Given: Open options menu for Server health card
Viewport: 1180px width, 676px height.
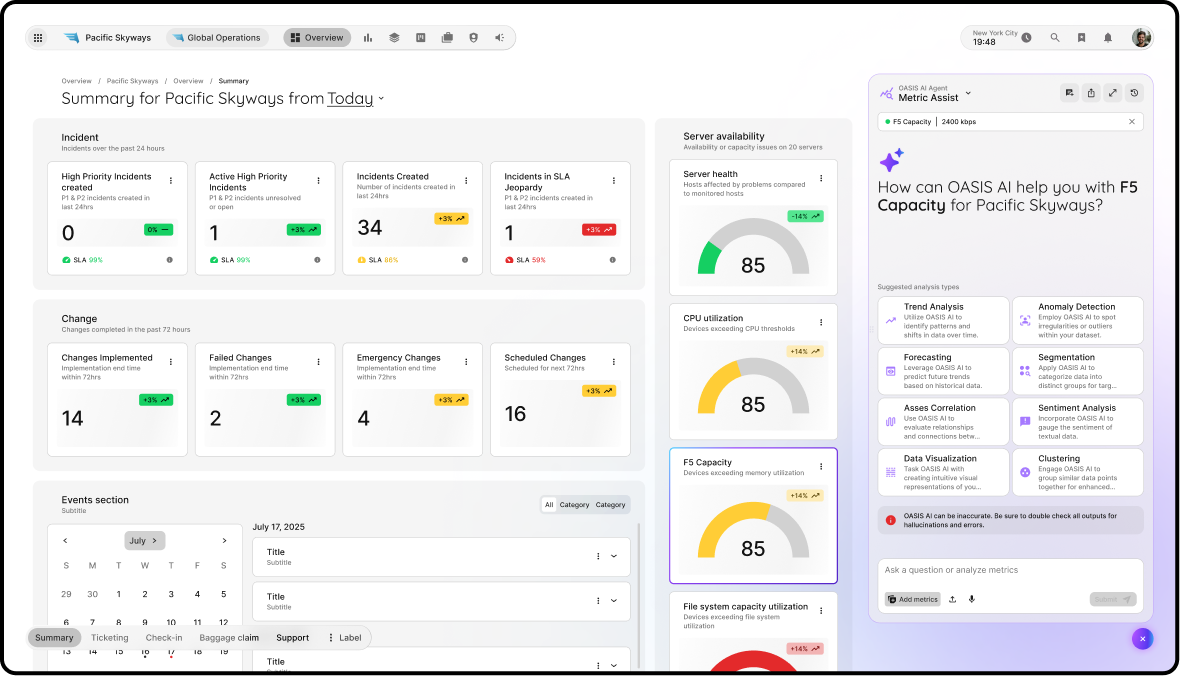Looking at the screenshot, I should point(821,178).
